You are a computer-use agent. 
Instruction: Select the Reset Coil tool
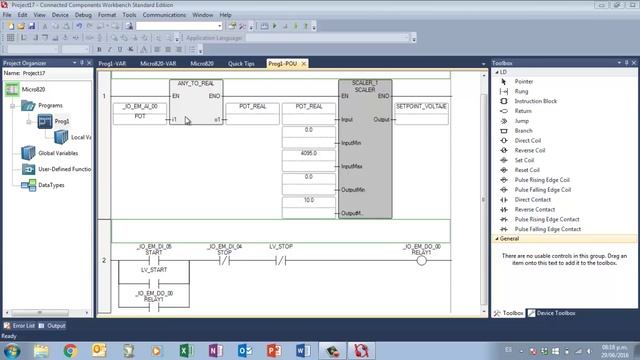[x=527, y=170]
